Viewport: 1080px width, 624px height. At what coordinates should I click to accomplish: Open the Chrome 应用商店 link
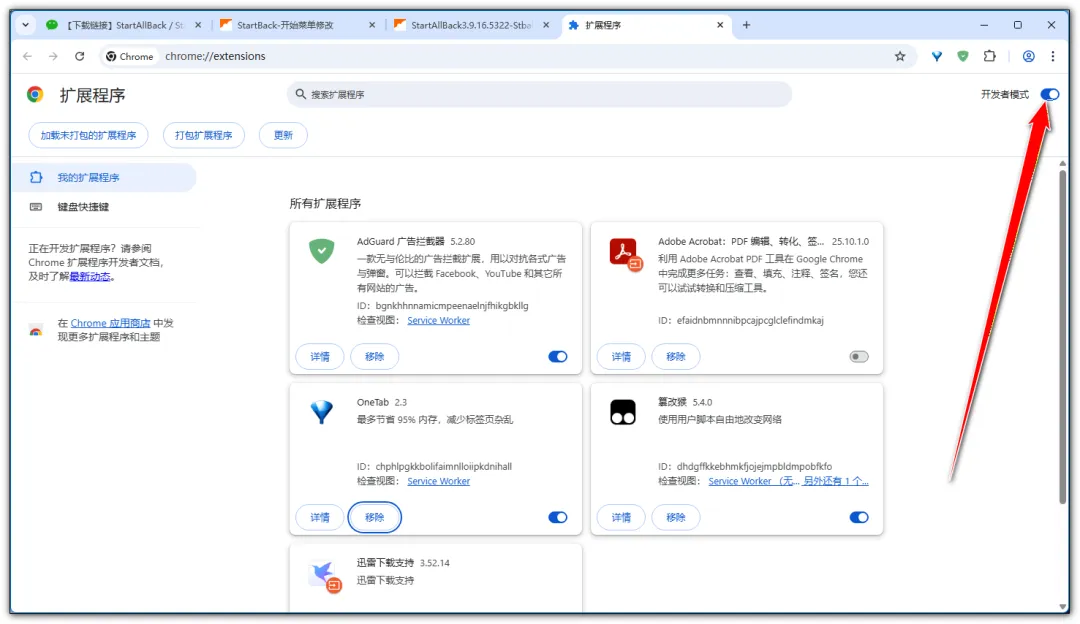pos(110,323)
